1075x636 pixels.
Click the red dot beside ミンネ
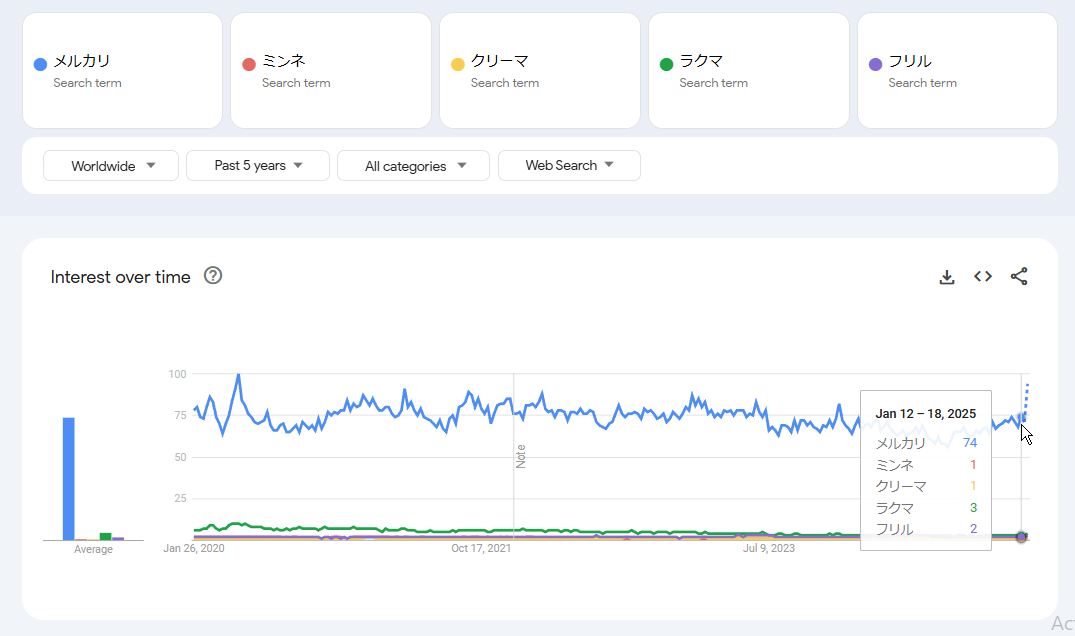pos(249,64)
